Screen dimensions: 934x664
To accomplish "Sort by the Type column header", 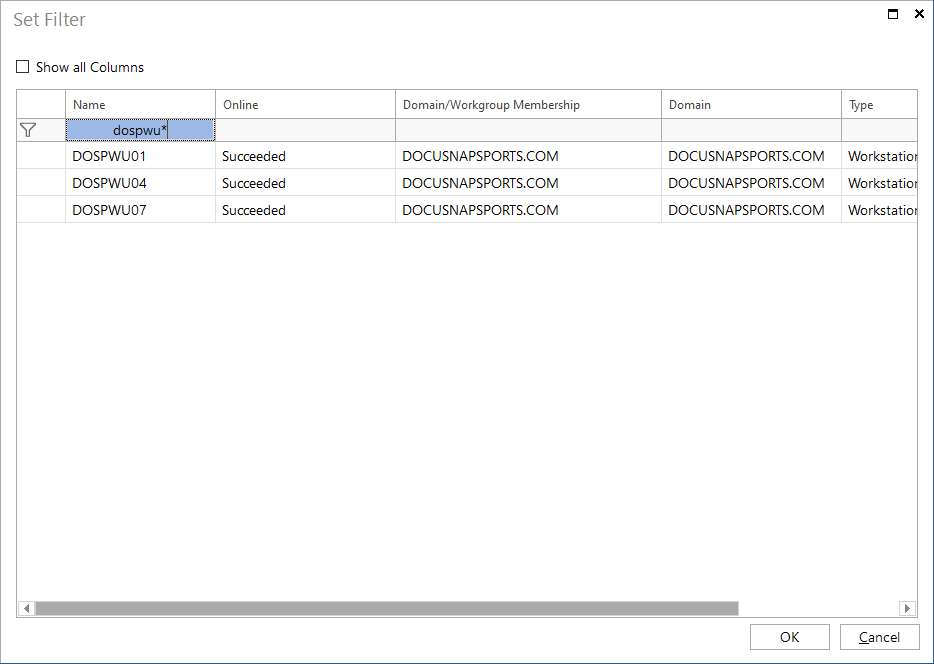I will [x=879, y=104].
